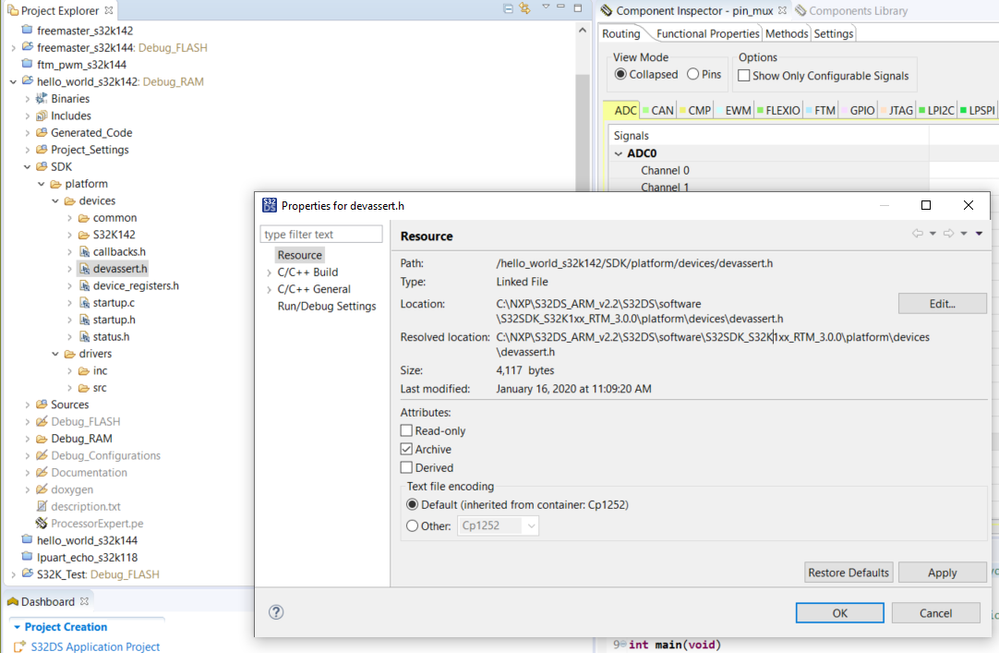Image resolution: width=999 pixels, height=653 pixels.
Task: Toggle the Derived attribute checkbox
Action: coord(406,468)
